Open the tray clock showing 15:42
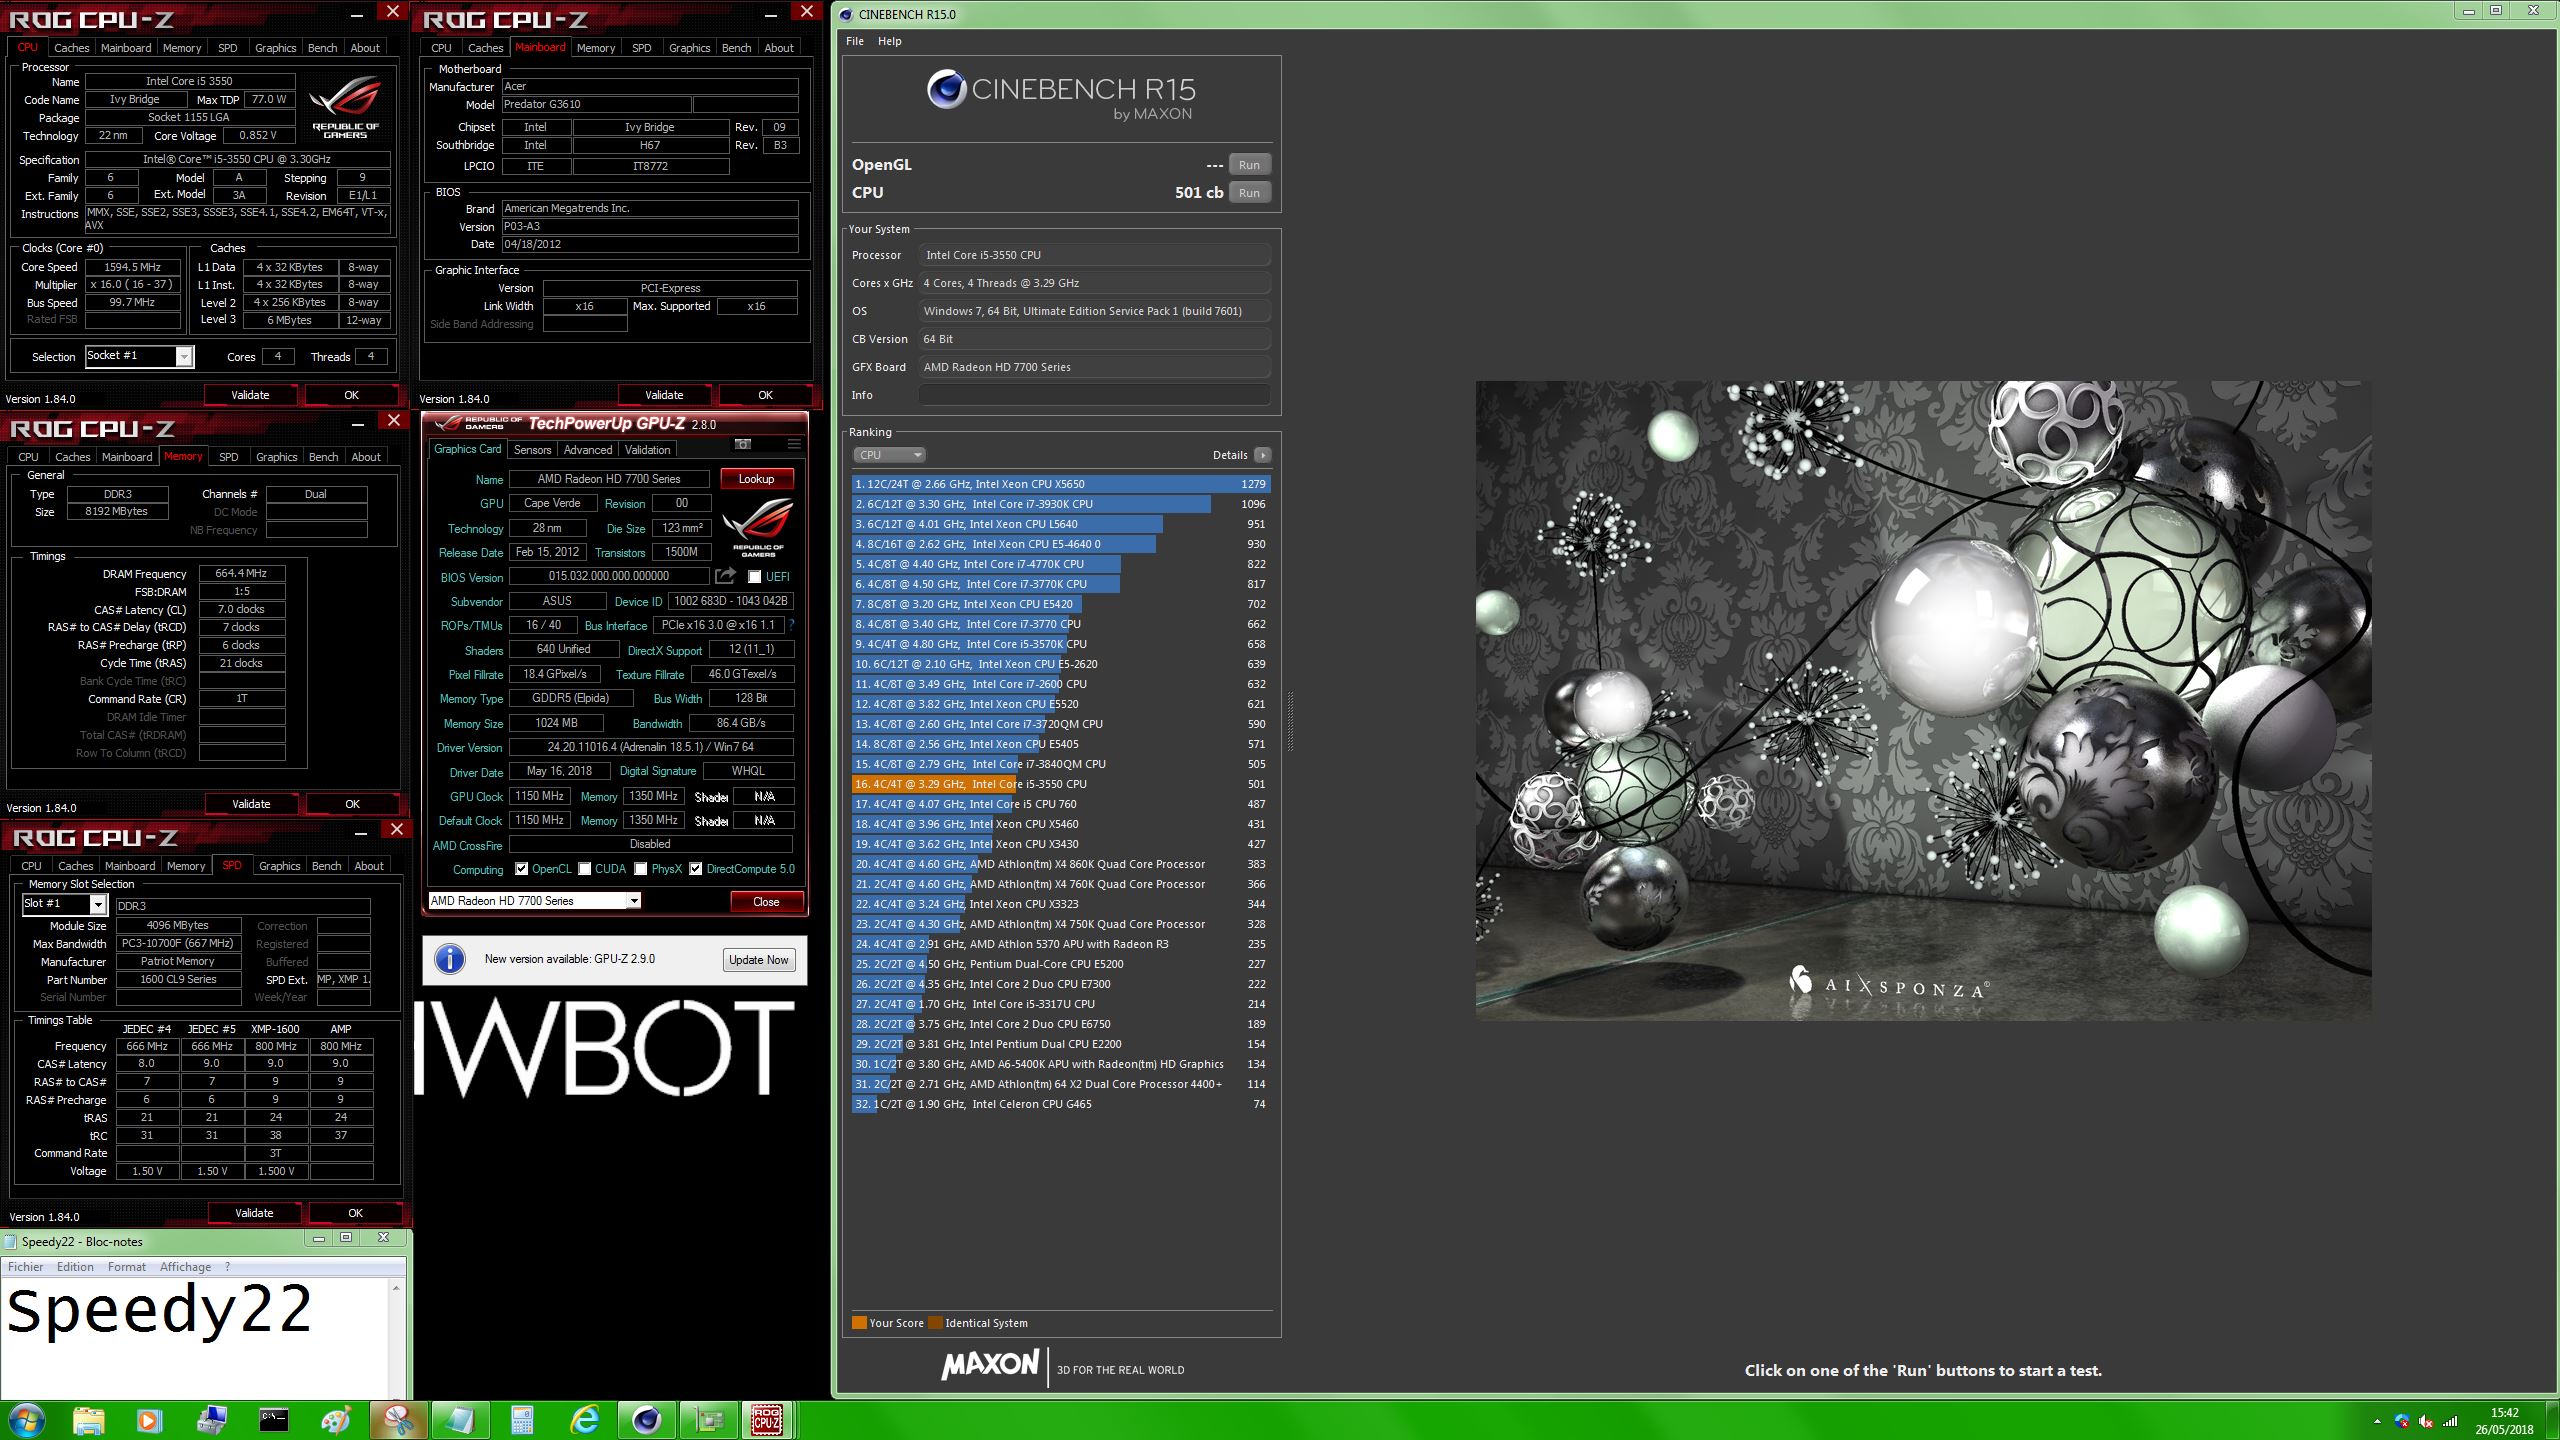Viewport: 2560px width, 1440px height. point(2504,1421)
